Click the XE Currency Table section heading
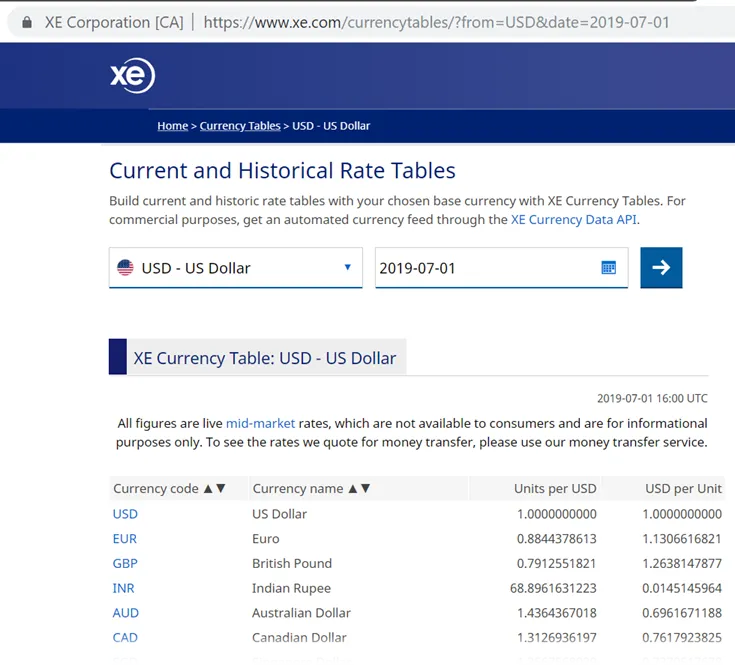Screen dimensions: 735x666 click(265, 358)
